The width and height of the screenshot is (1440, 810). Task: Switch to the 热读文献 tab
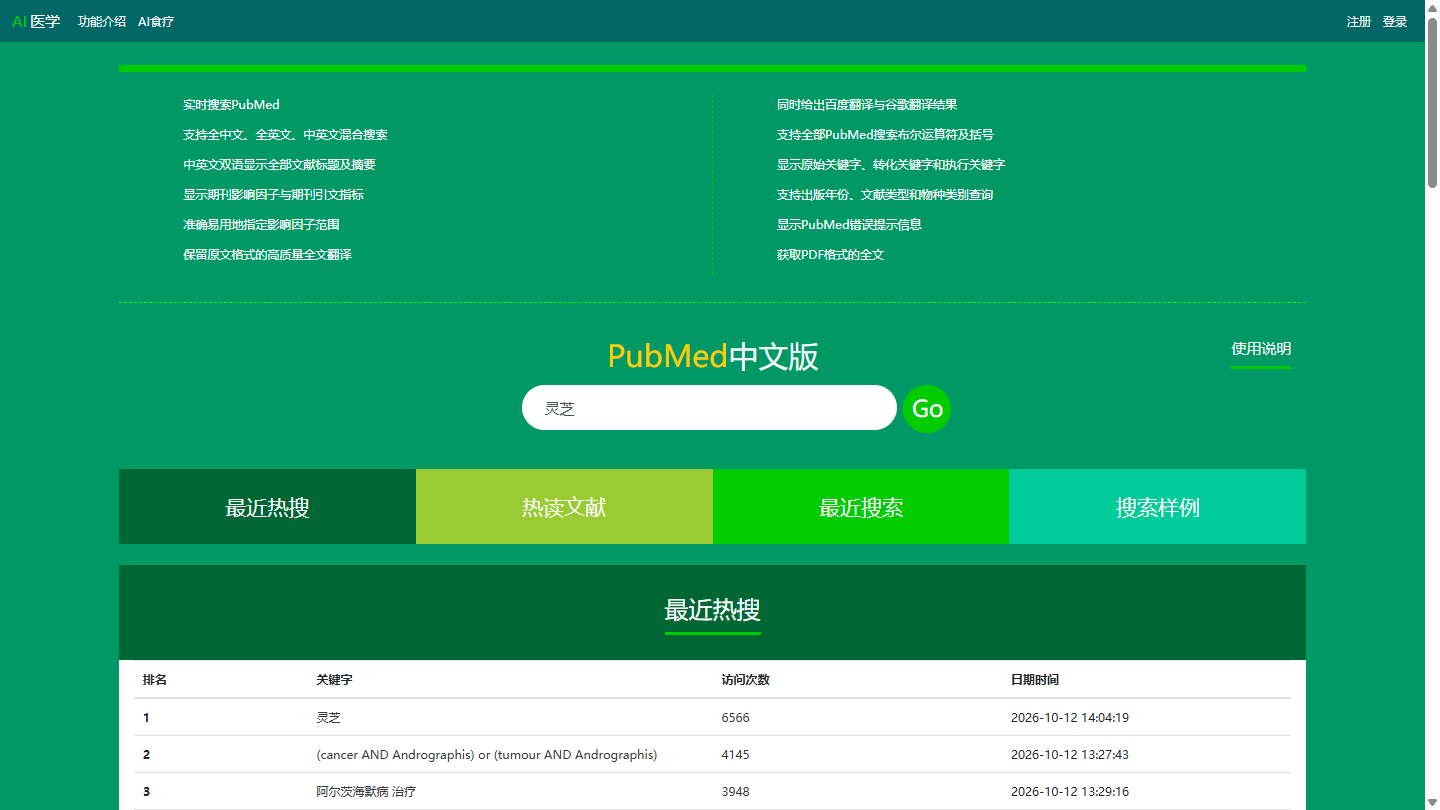click(564, 507)
